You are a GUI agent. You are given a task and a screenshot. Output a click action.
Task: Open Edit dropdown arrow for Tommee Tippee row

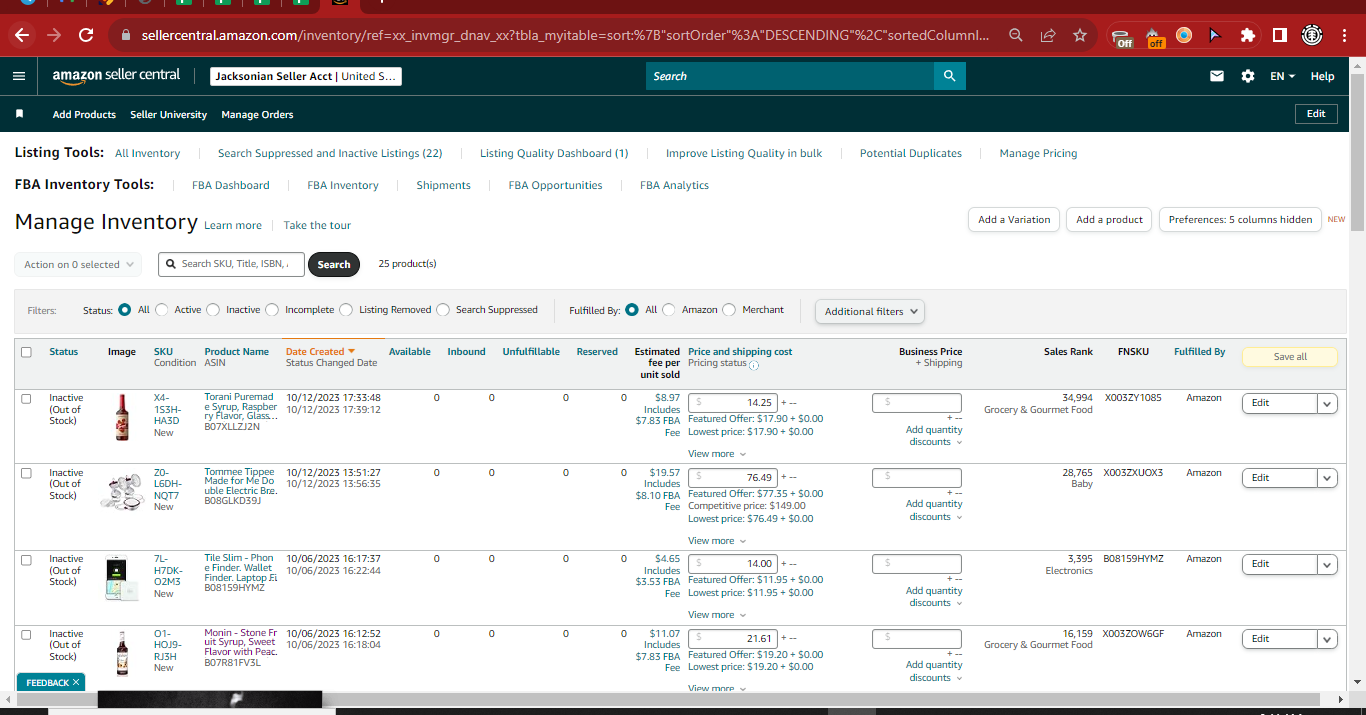click(x=1327, y=478)
